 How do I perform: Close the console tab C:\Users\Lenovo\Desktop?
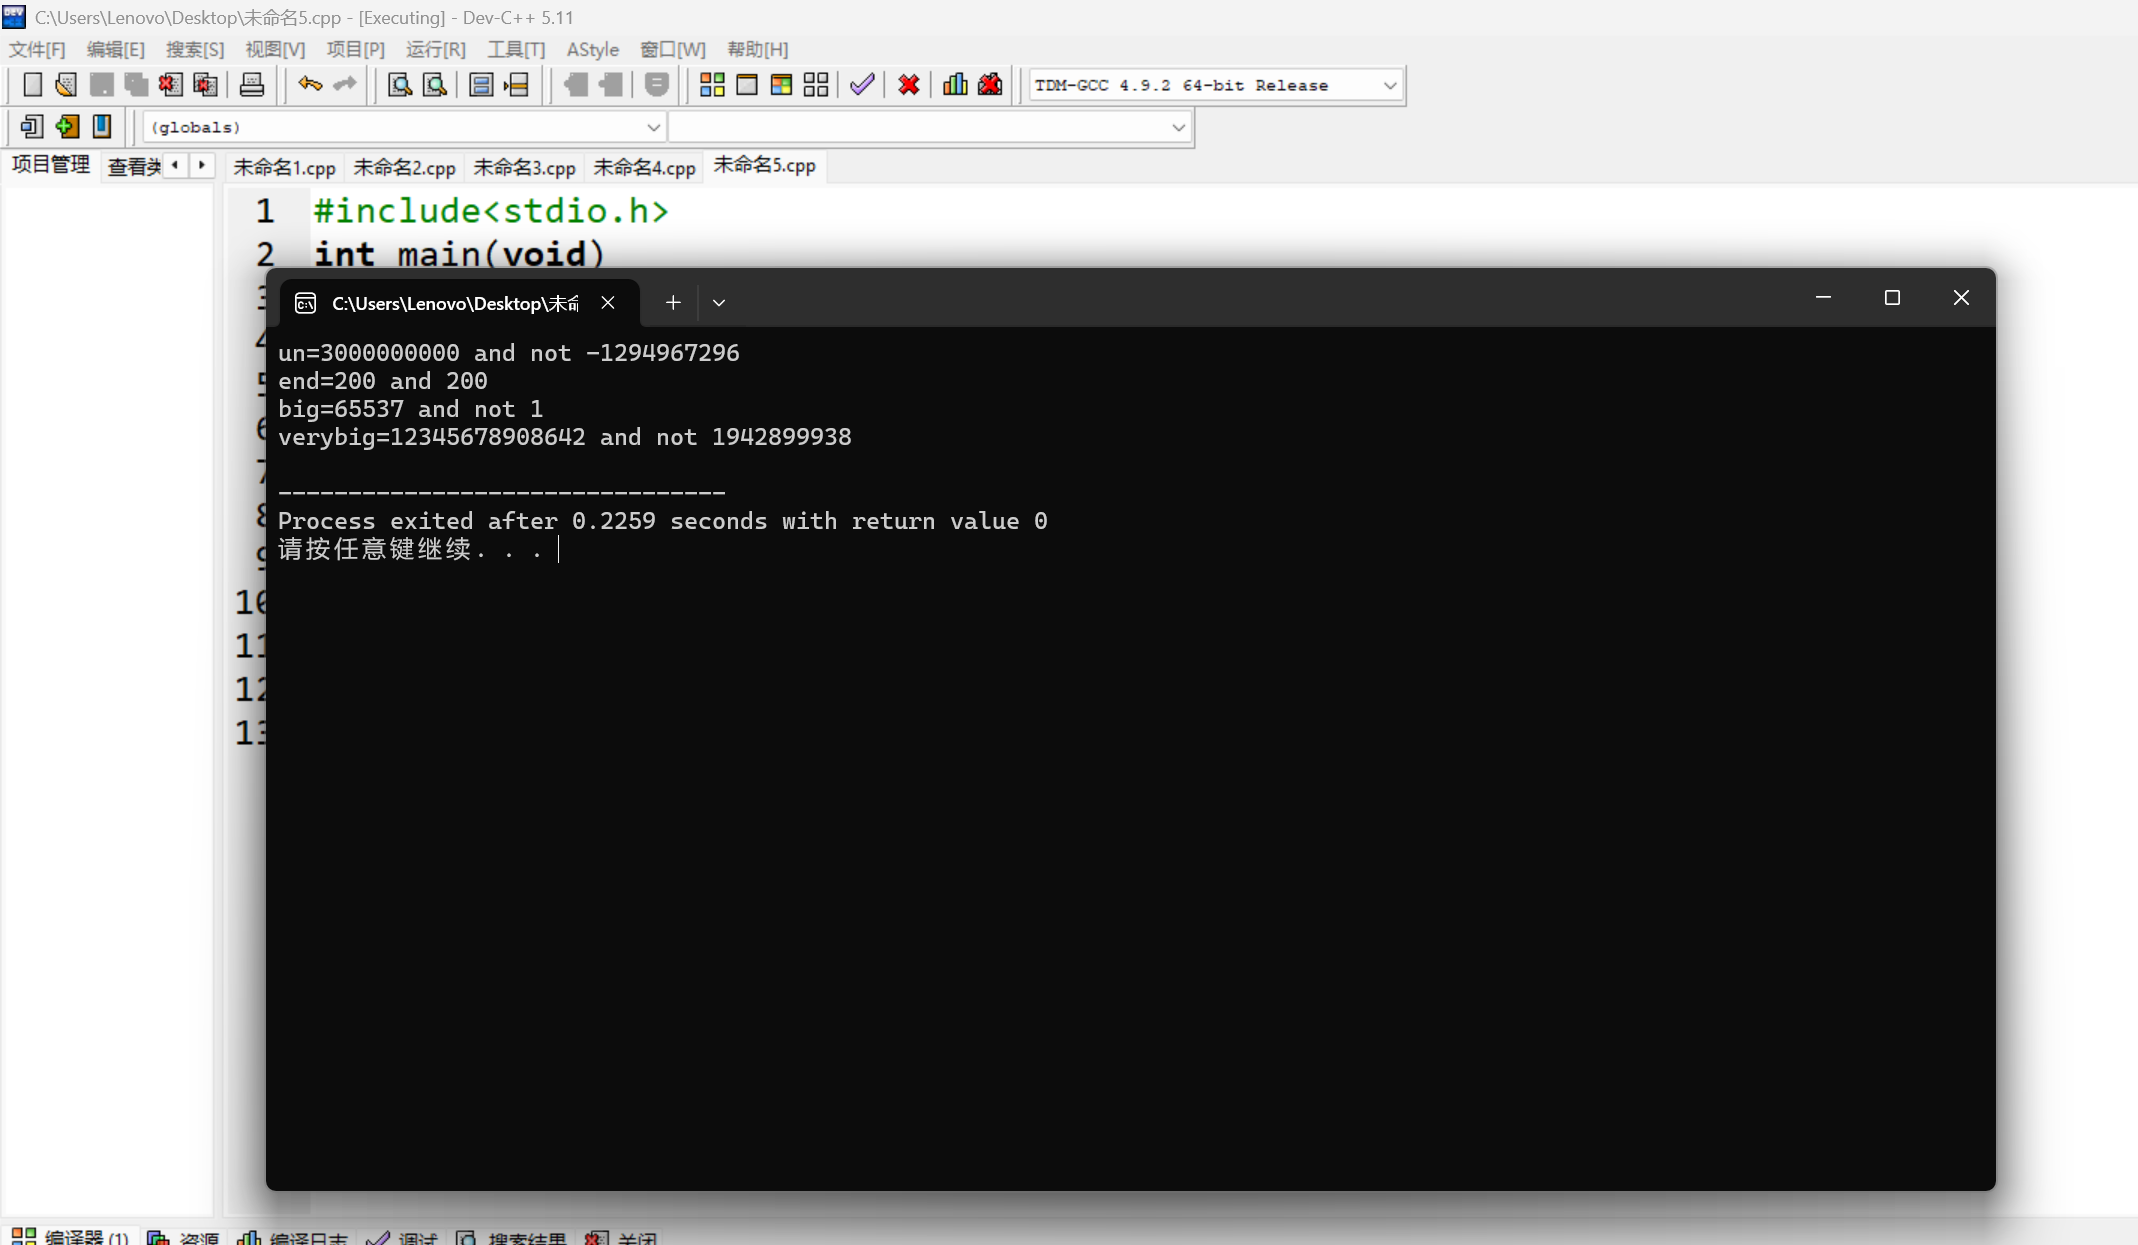click(608, 303)
